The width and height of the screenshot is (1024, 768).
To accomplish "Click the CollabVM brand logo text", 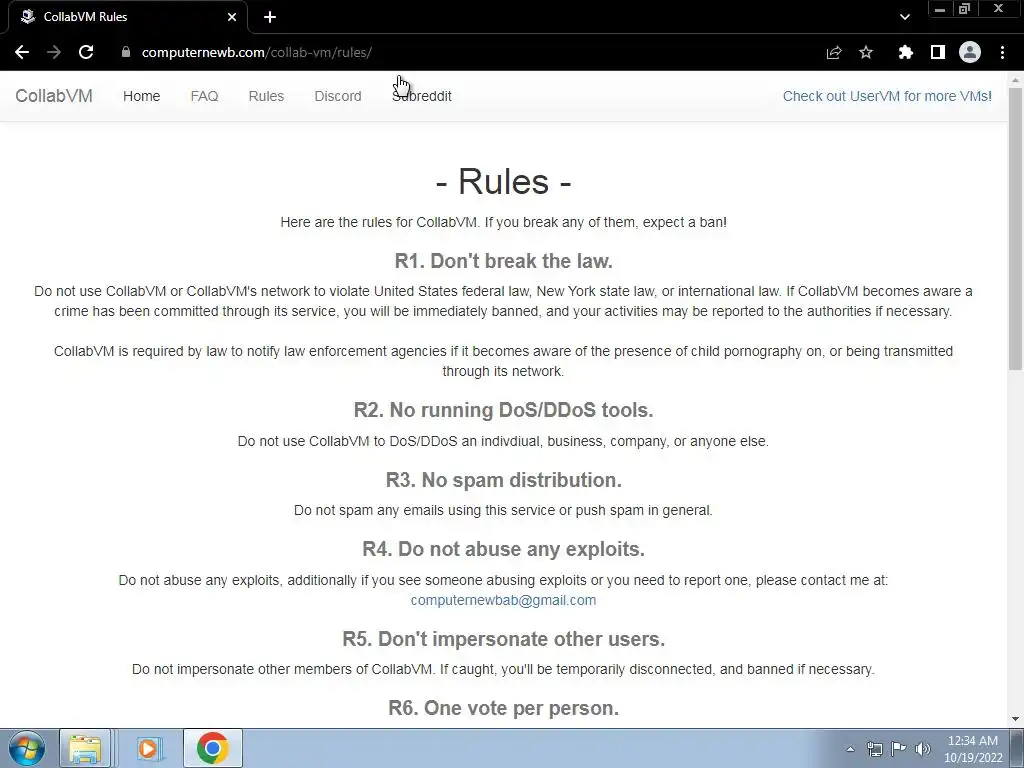I will coord(54,96).
